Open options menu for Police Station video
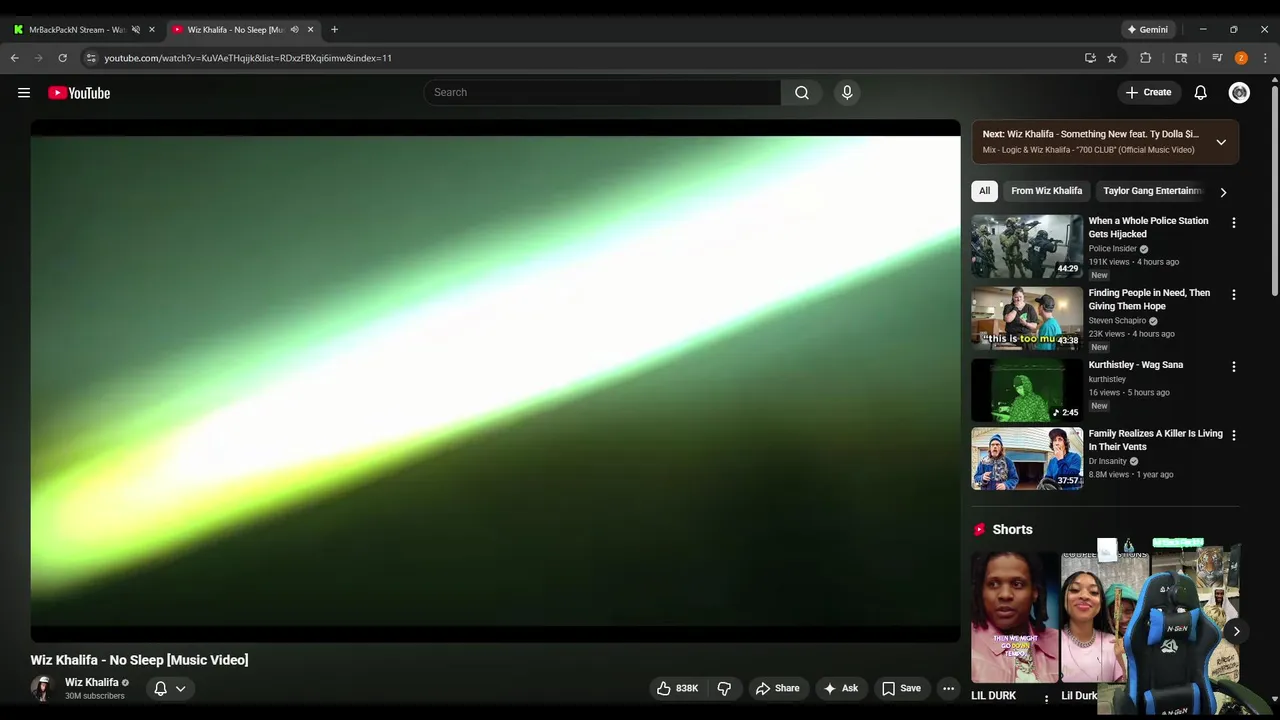 click(1233, 223)
